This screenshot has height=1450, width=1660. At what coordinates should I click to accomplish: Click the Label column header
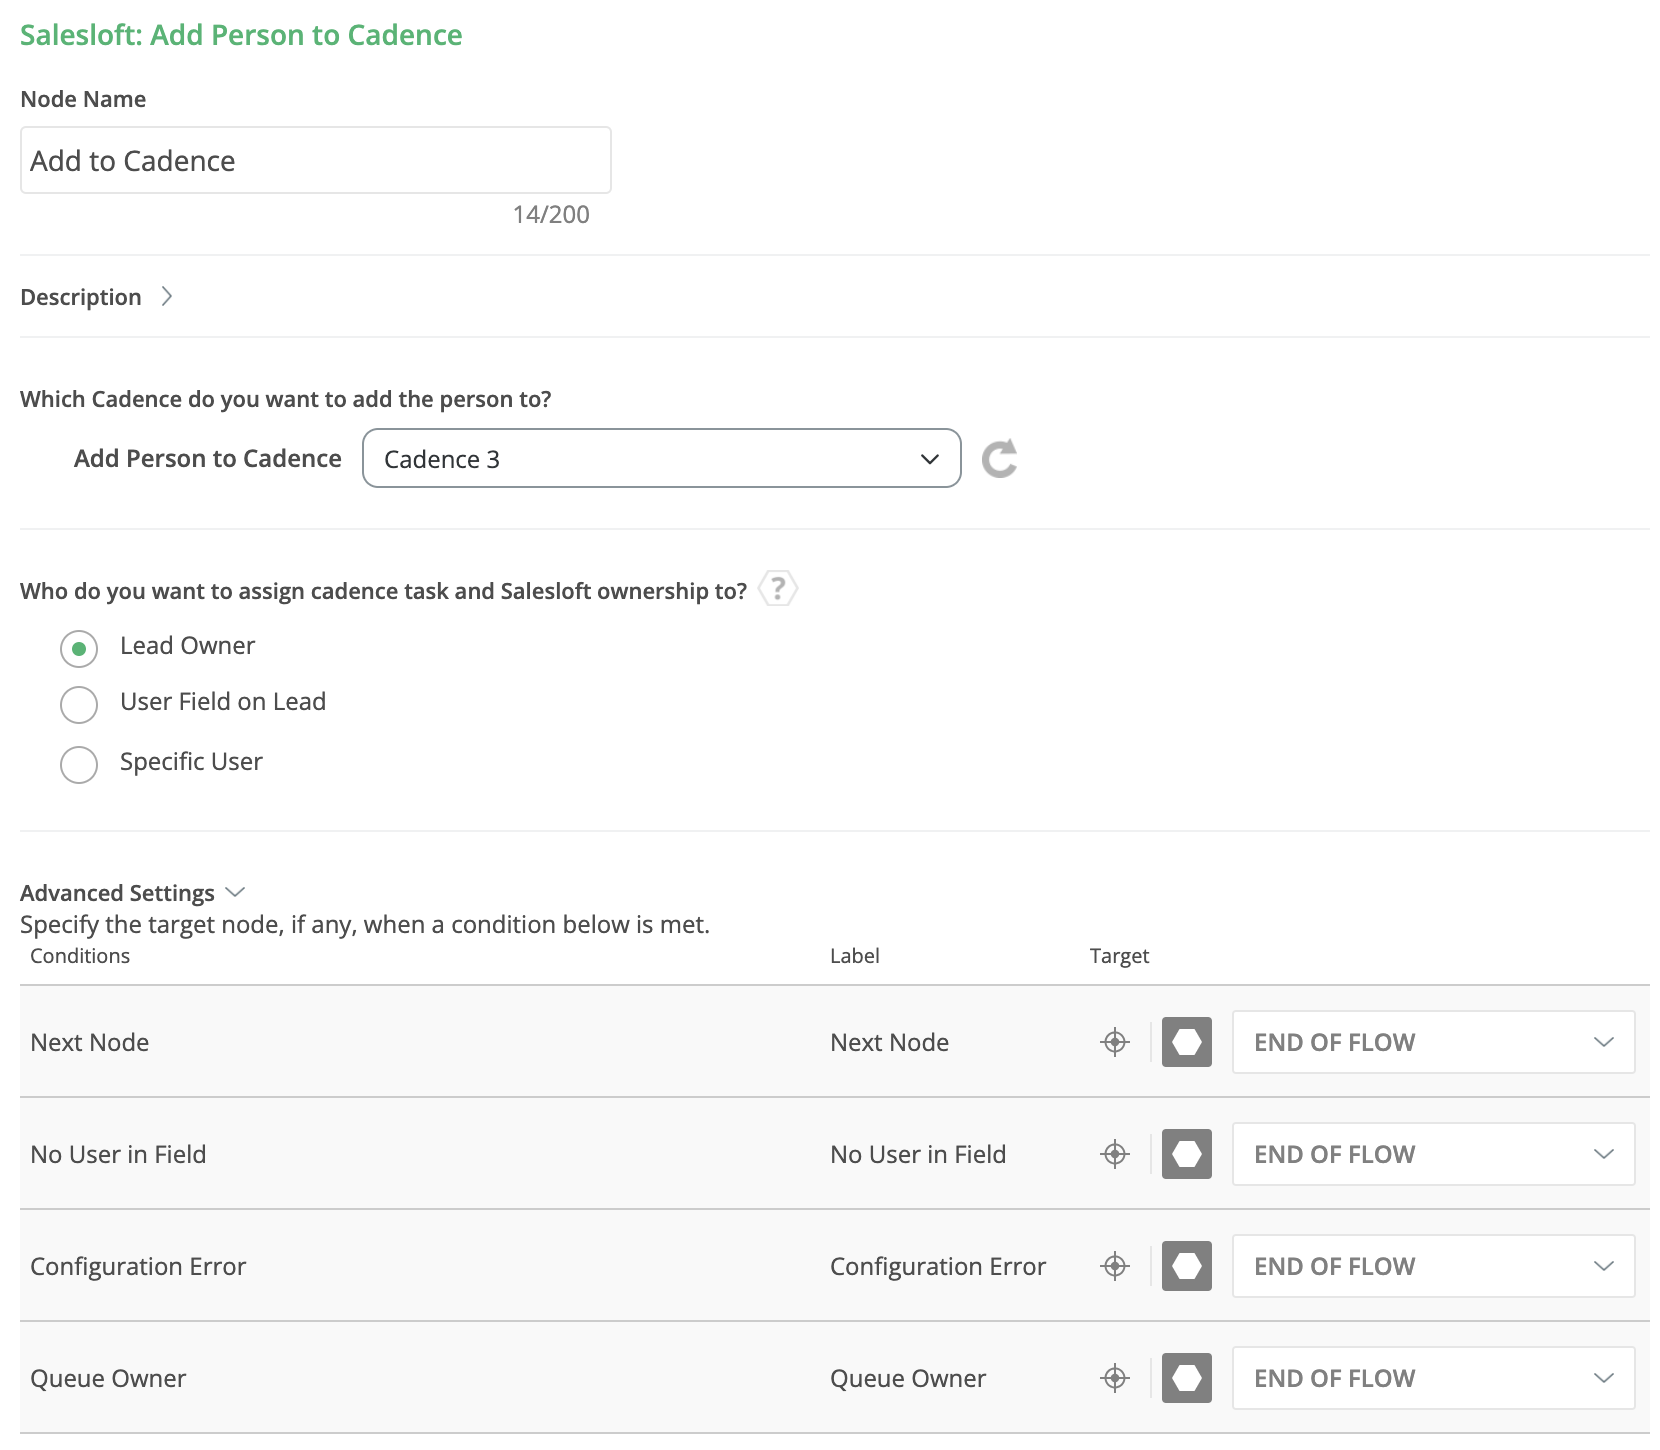pyautogui.click(x=855, y=955)
